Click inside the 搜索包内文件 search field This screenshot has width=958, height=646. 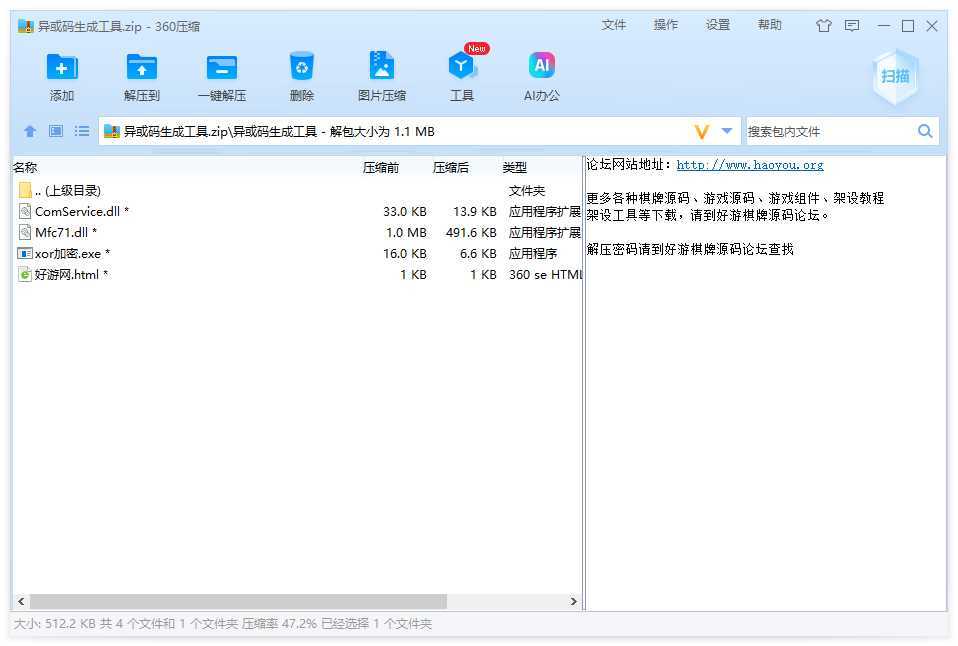828,131
